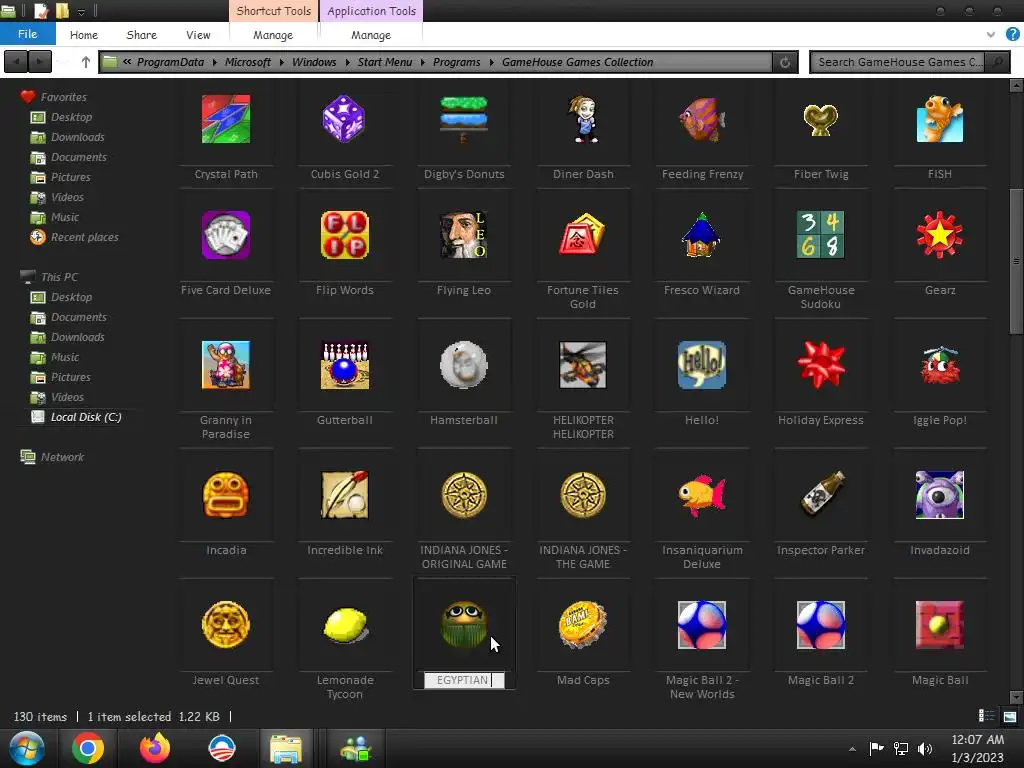The height and width of the screenshot is (768, 1024).
Task: Select the Gutterball bowling icon
Action: point(344,365)
